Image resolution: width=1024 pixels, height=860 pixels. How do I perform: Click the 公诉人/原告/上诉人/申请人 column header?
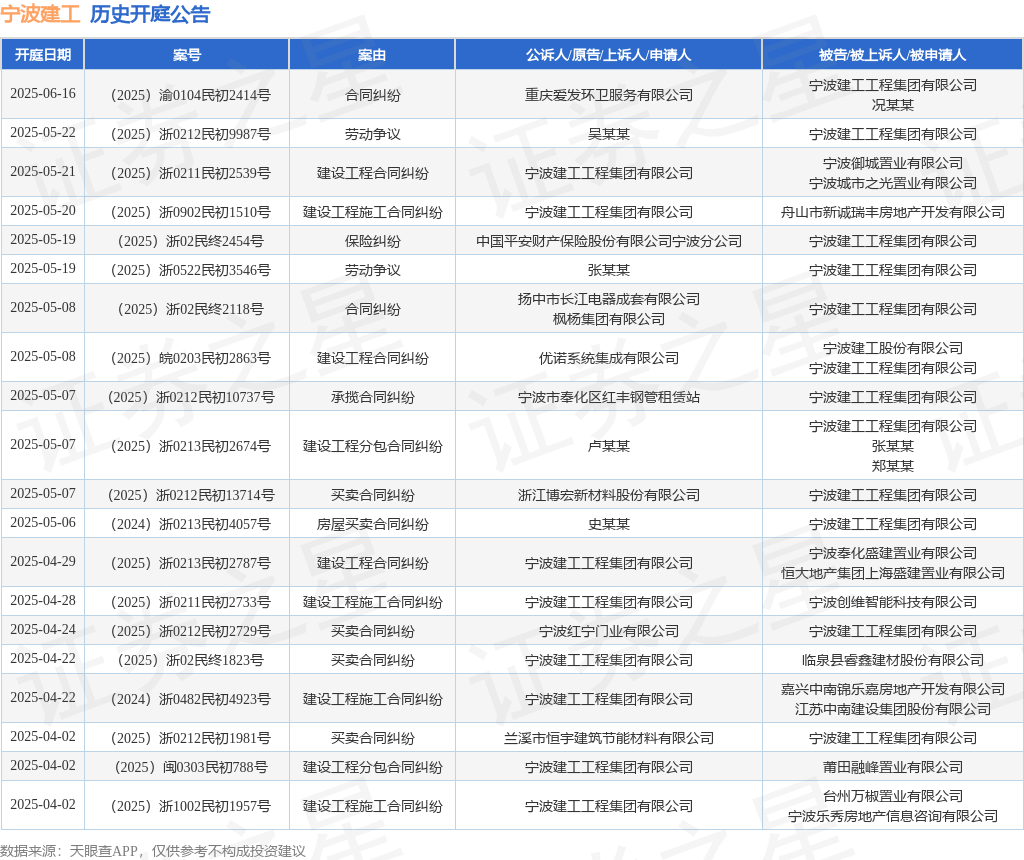(x=609, y=55)
